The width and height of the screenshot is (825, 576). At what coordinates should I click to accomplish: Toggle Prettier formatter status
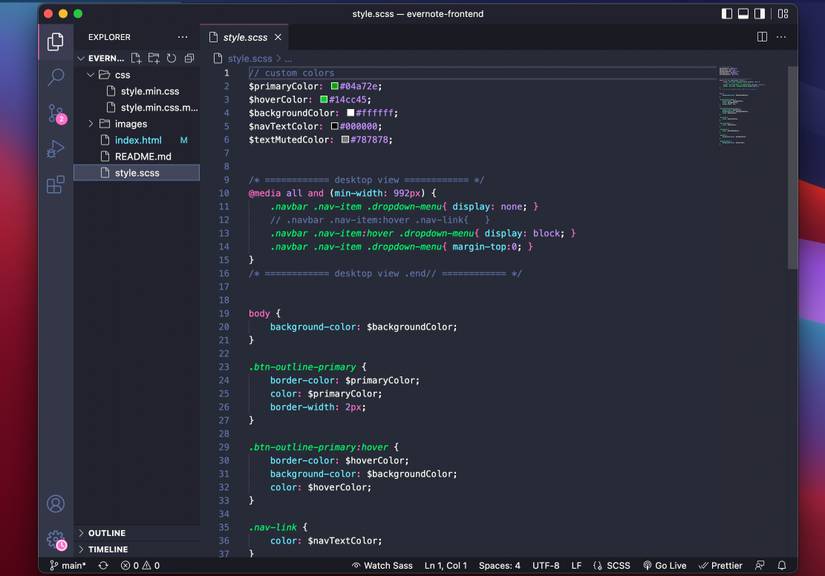click(x=720, y=565)
